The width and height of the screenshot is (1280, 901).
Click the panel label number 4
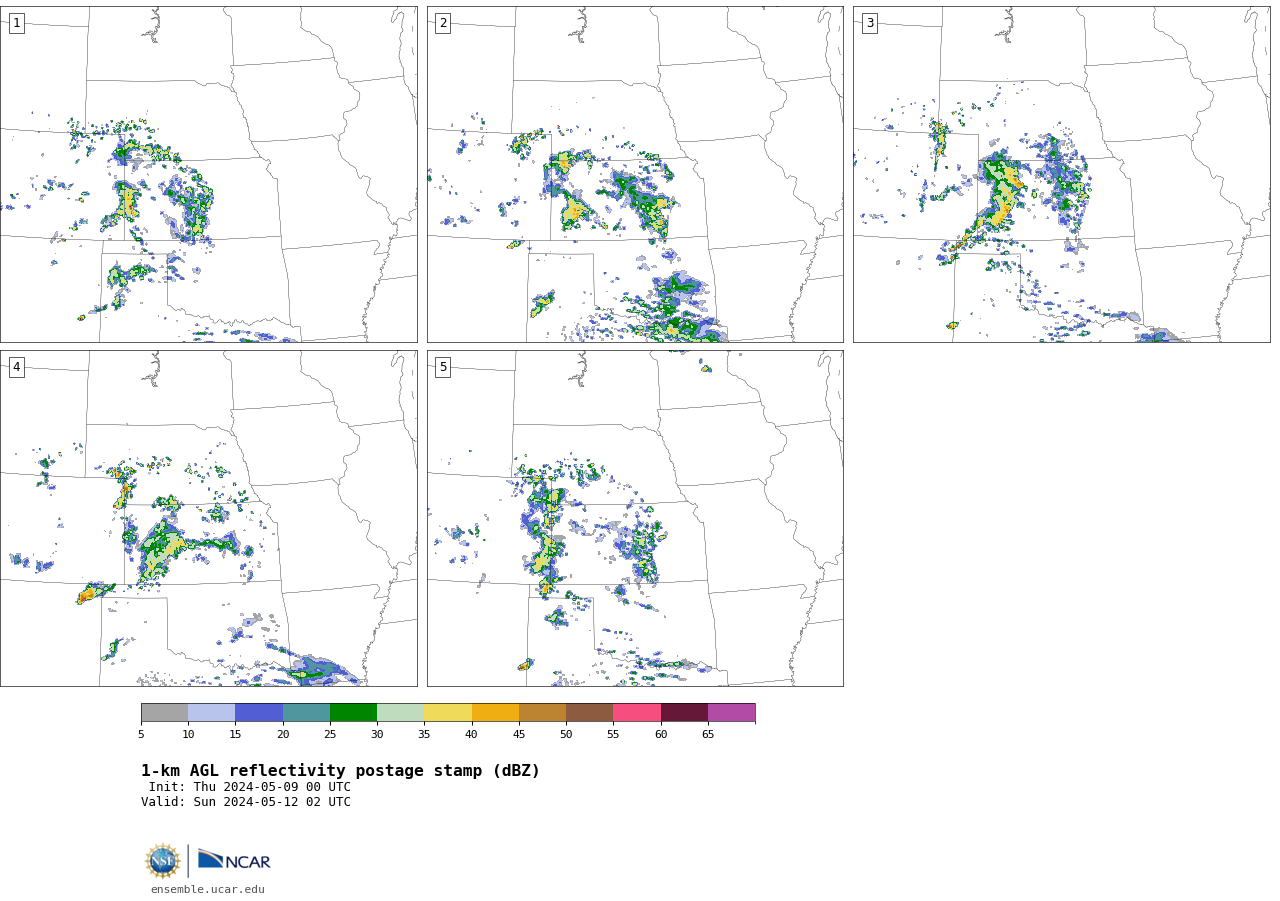16,367
